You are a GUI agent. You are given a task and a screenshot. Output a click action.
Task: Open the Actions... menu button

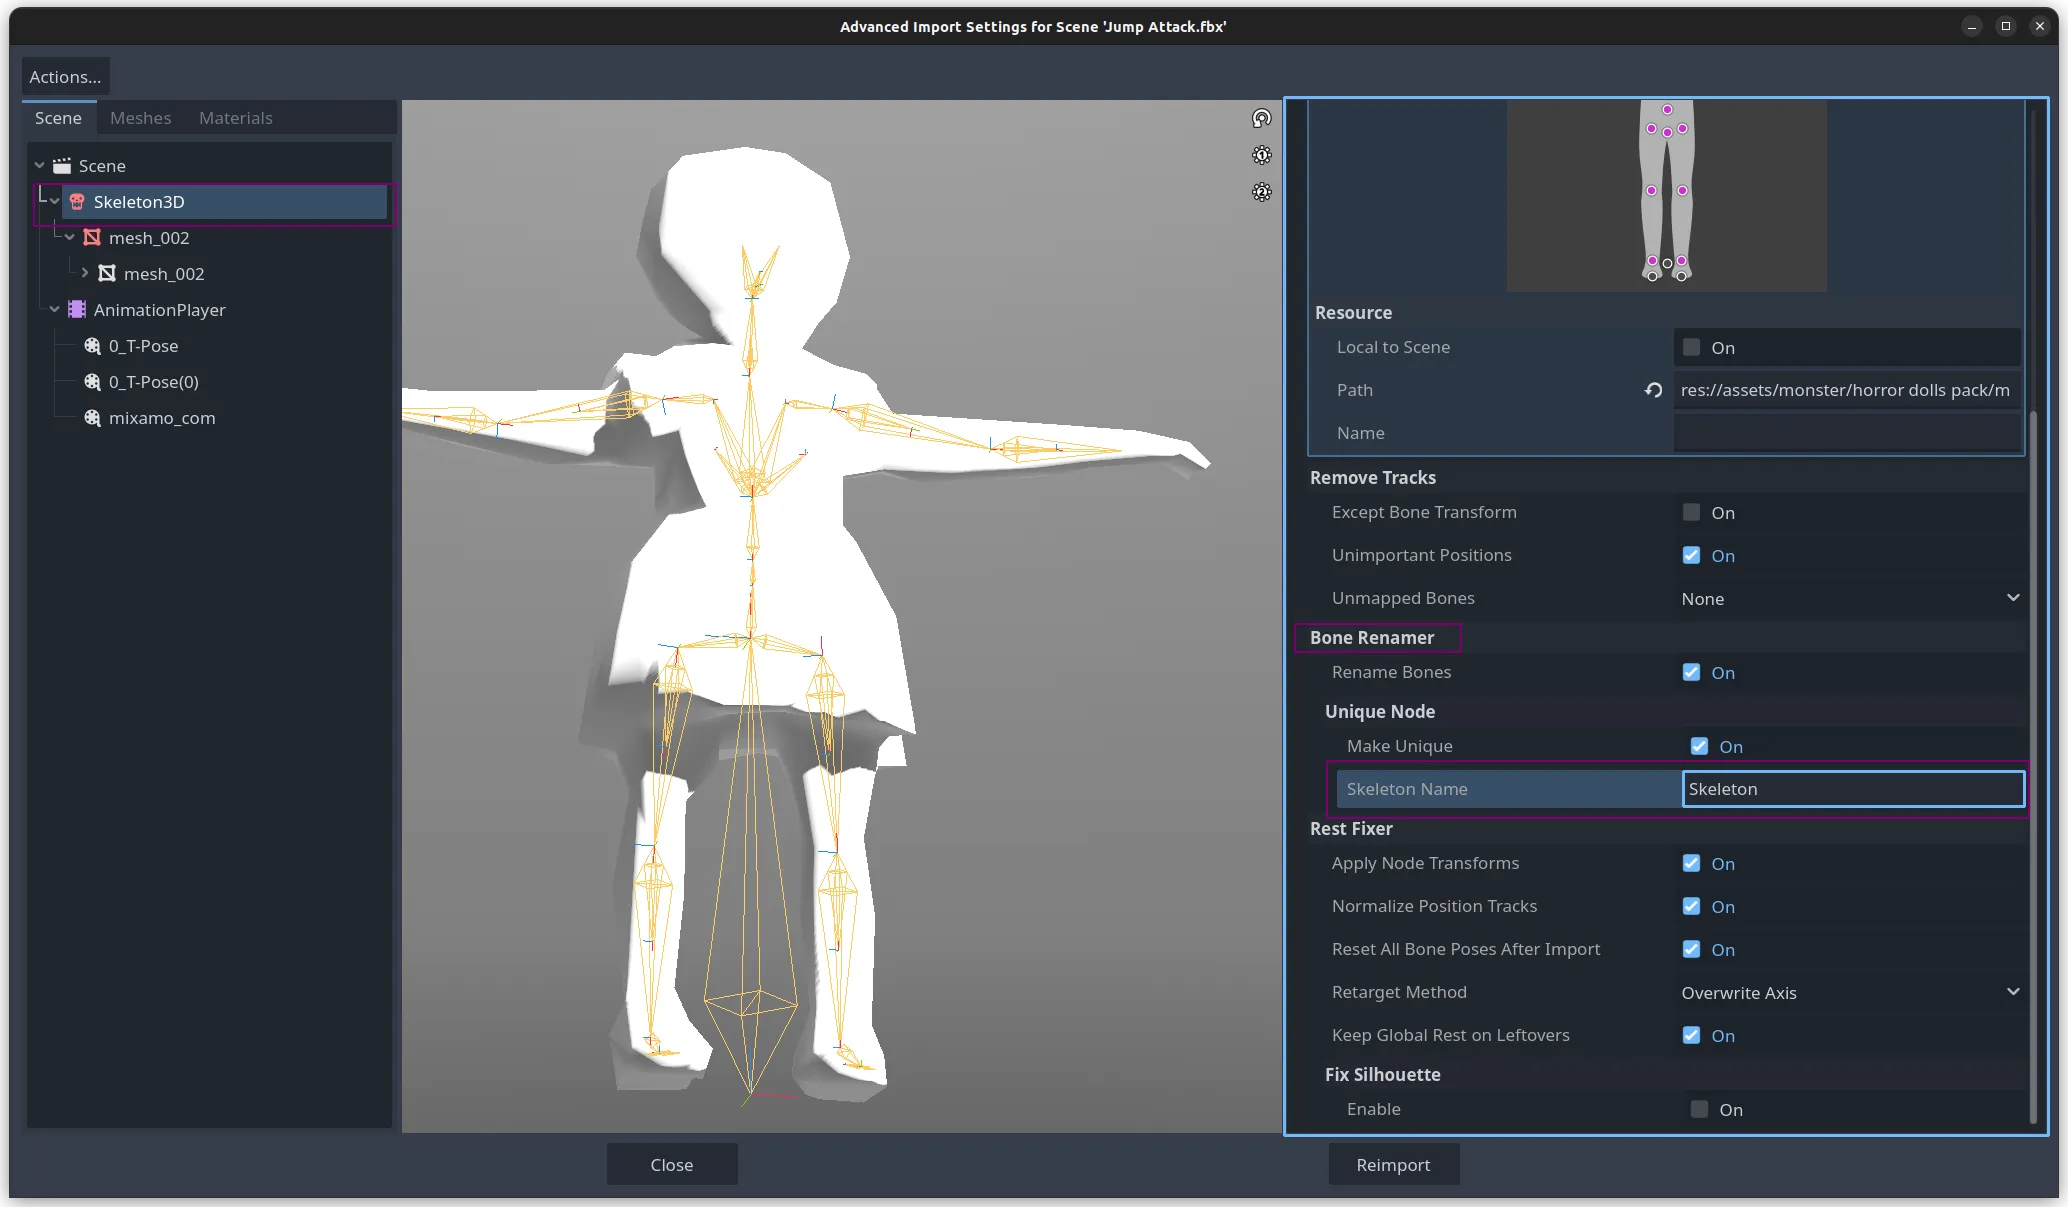click(65, 77)
